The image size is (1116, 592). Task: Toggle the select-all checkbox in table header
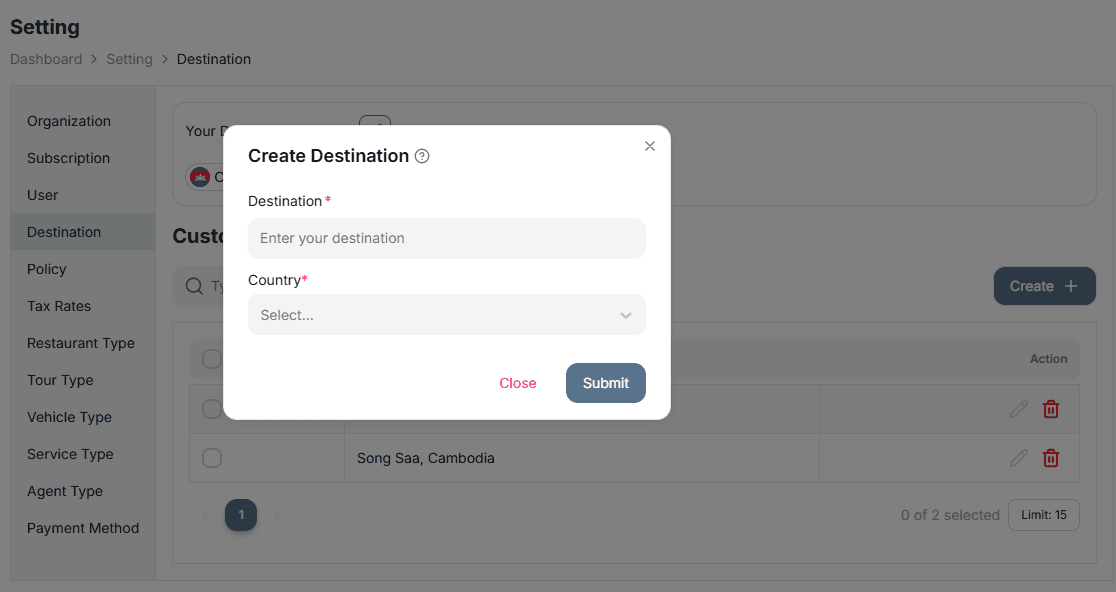tap(212, 359)
